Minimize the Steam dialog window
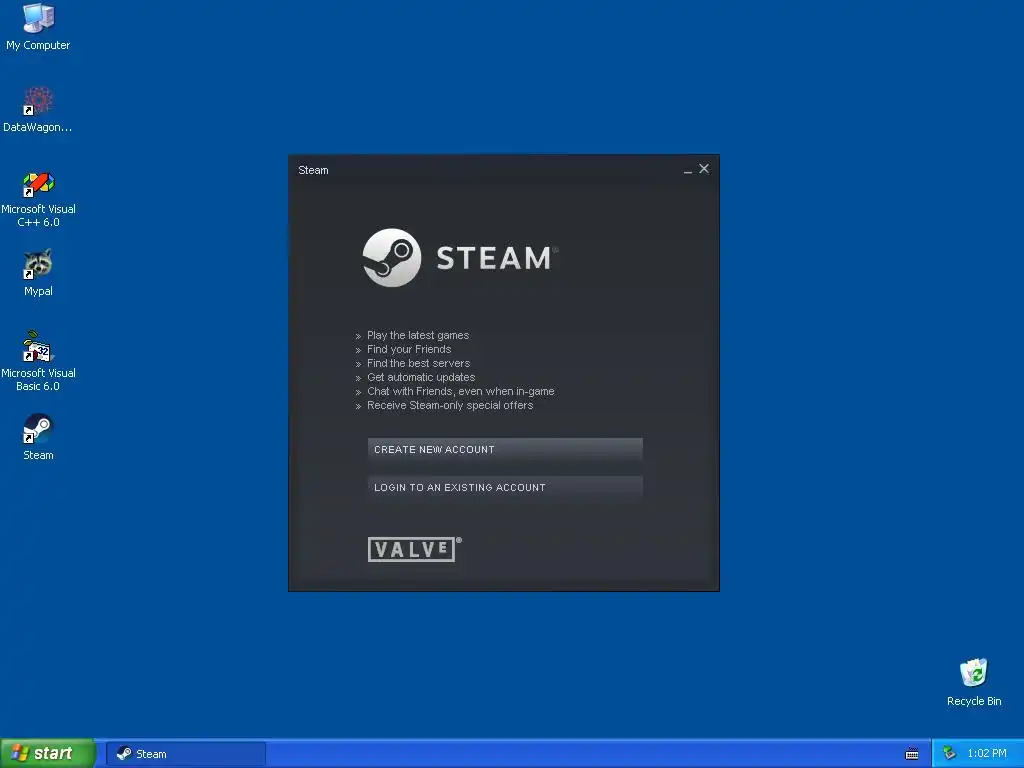 [x=688, y=170]
